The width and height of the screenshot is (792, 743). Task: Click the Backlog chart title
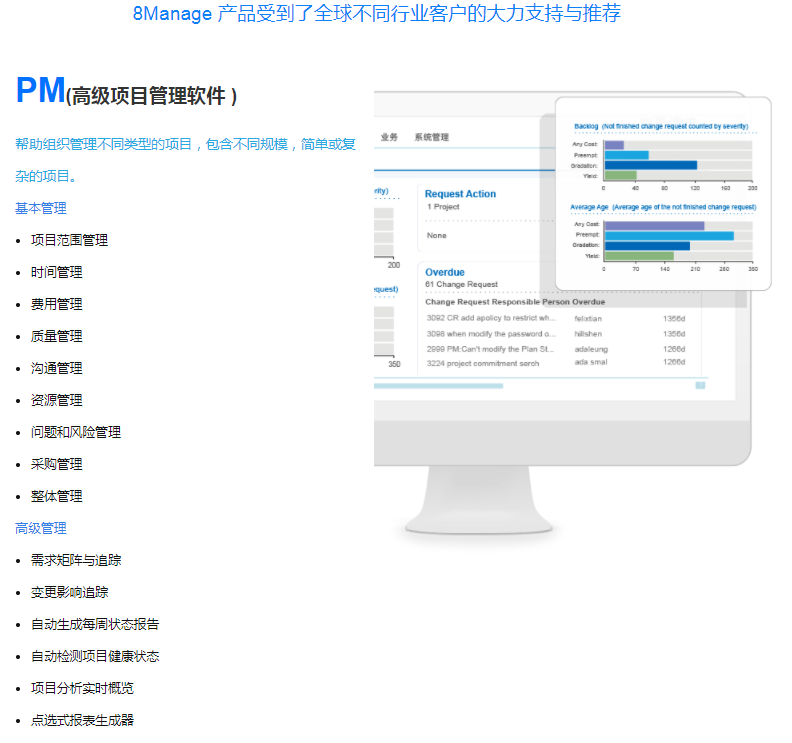click(661, 126)
